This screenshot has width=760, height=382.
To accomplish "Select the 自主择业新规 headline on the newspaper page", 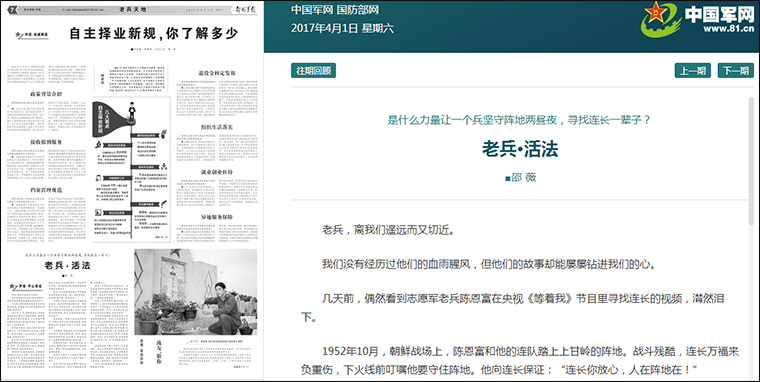I will (153, 33).
